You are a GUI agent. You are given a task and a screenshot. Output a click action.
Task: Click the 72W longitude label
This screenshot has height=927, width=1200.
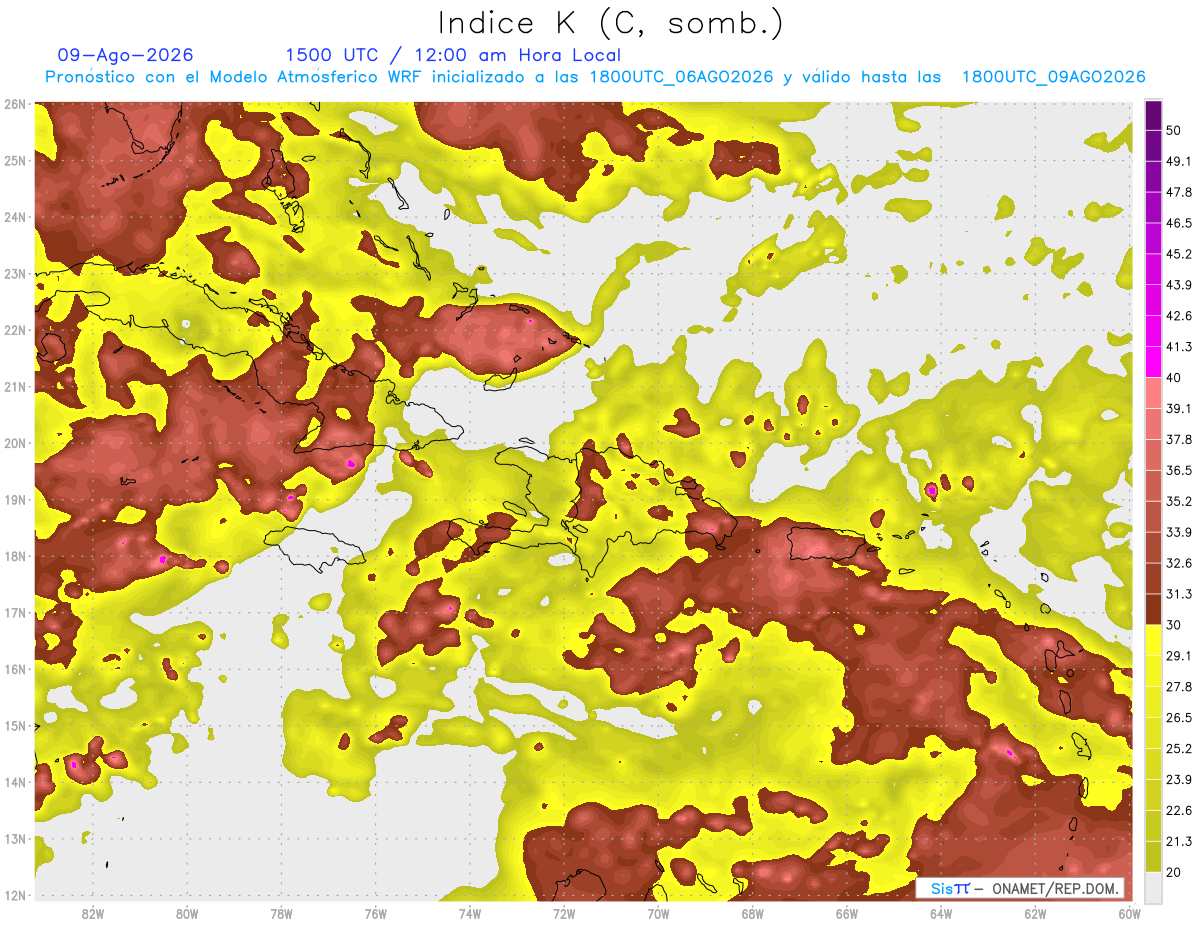click(x=564, y=913)
